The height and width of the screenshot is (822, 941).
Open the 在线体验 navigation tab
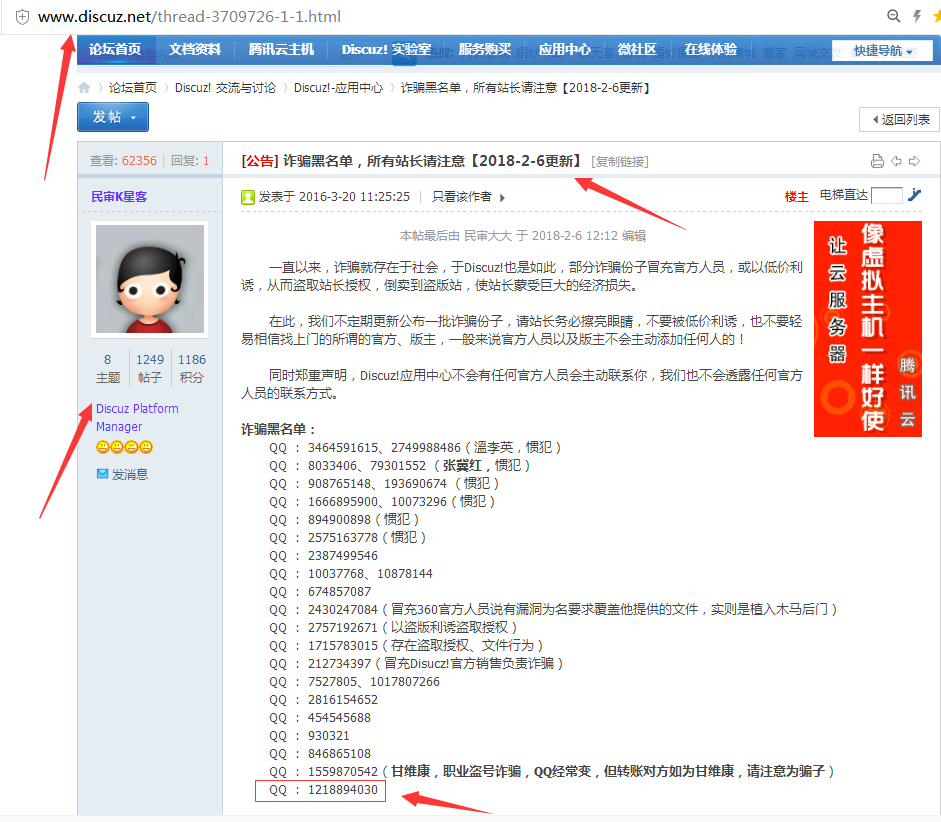(x=711, y=49)
